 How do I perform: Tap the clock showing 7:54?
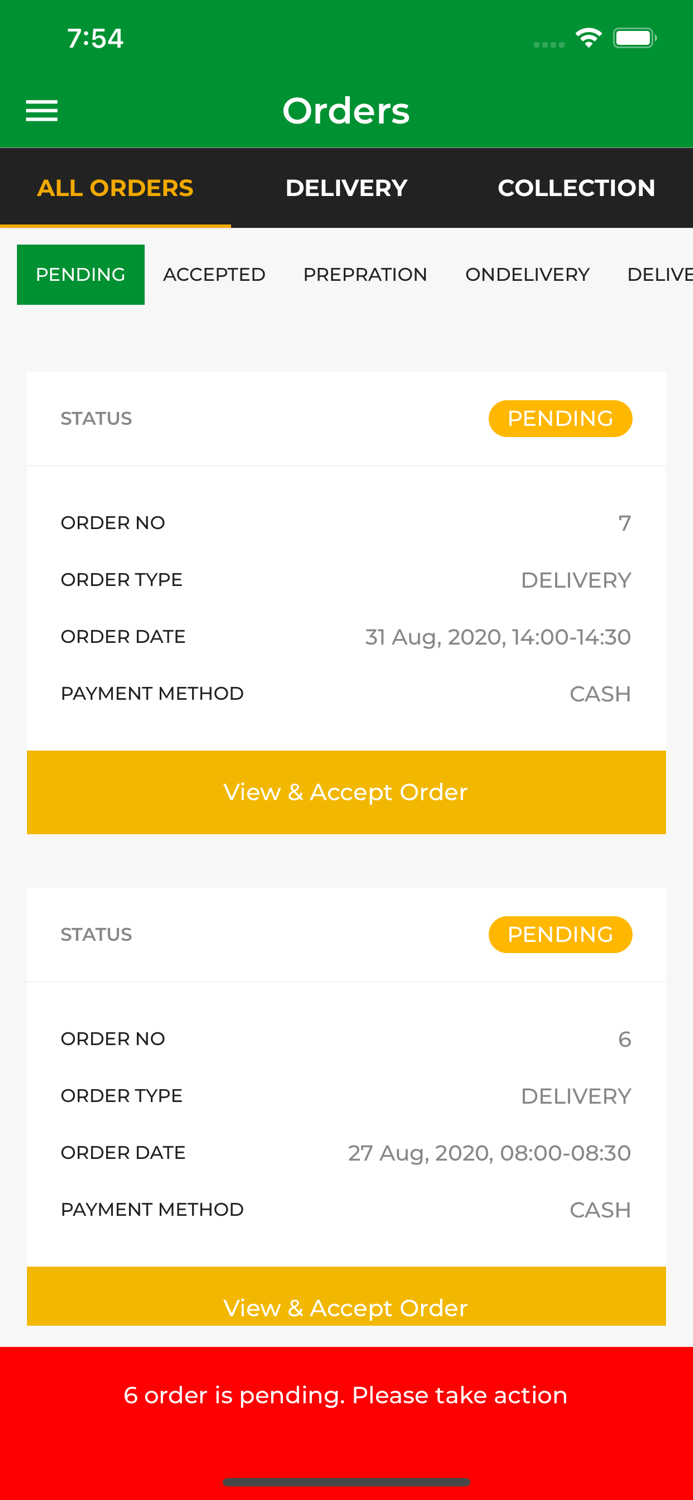(x=96, y=37)
